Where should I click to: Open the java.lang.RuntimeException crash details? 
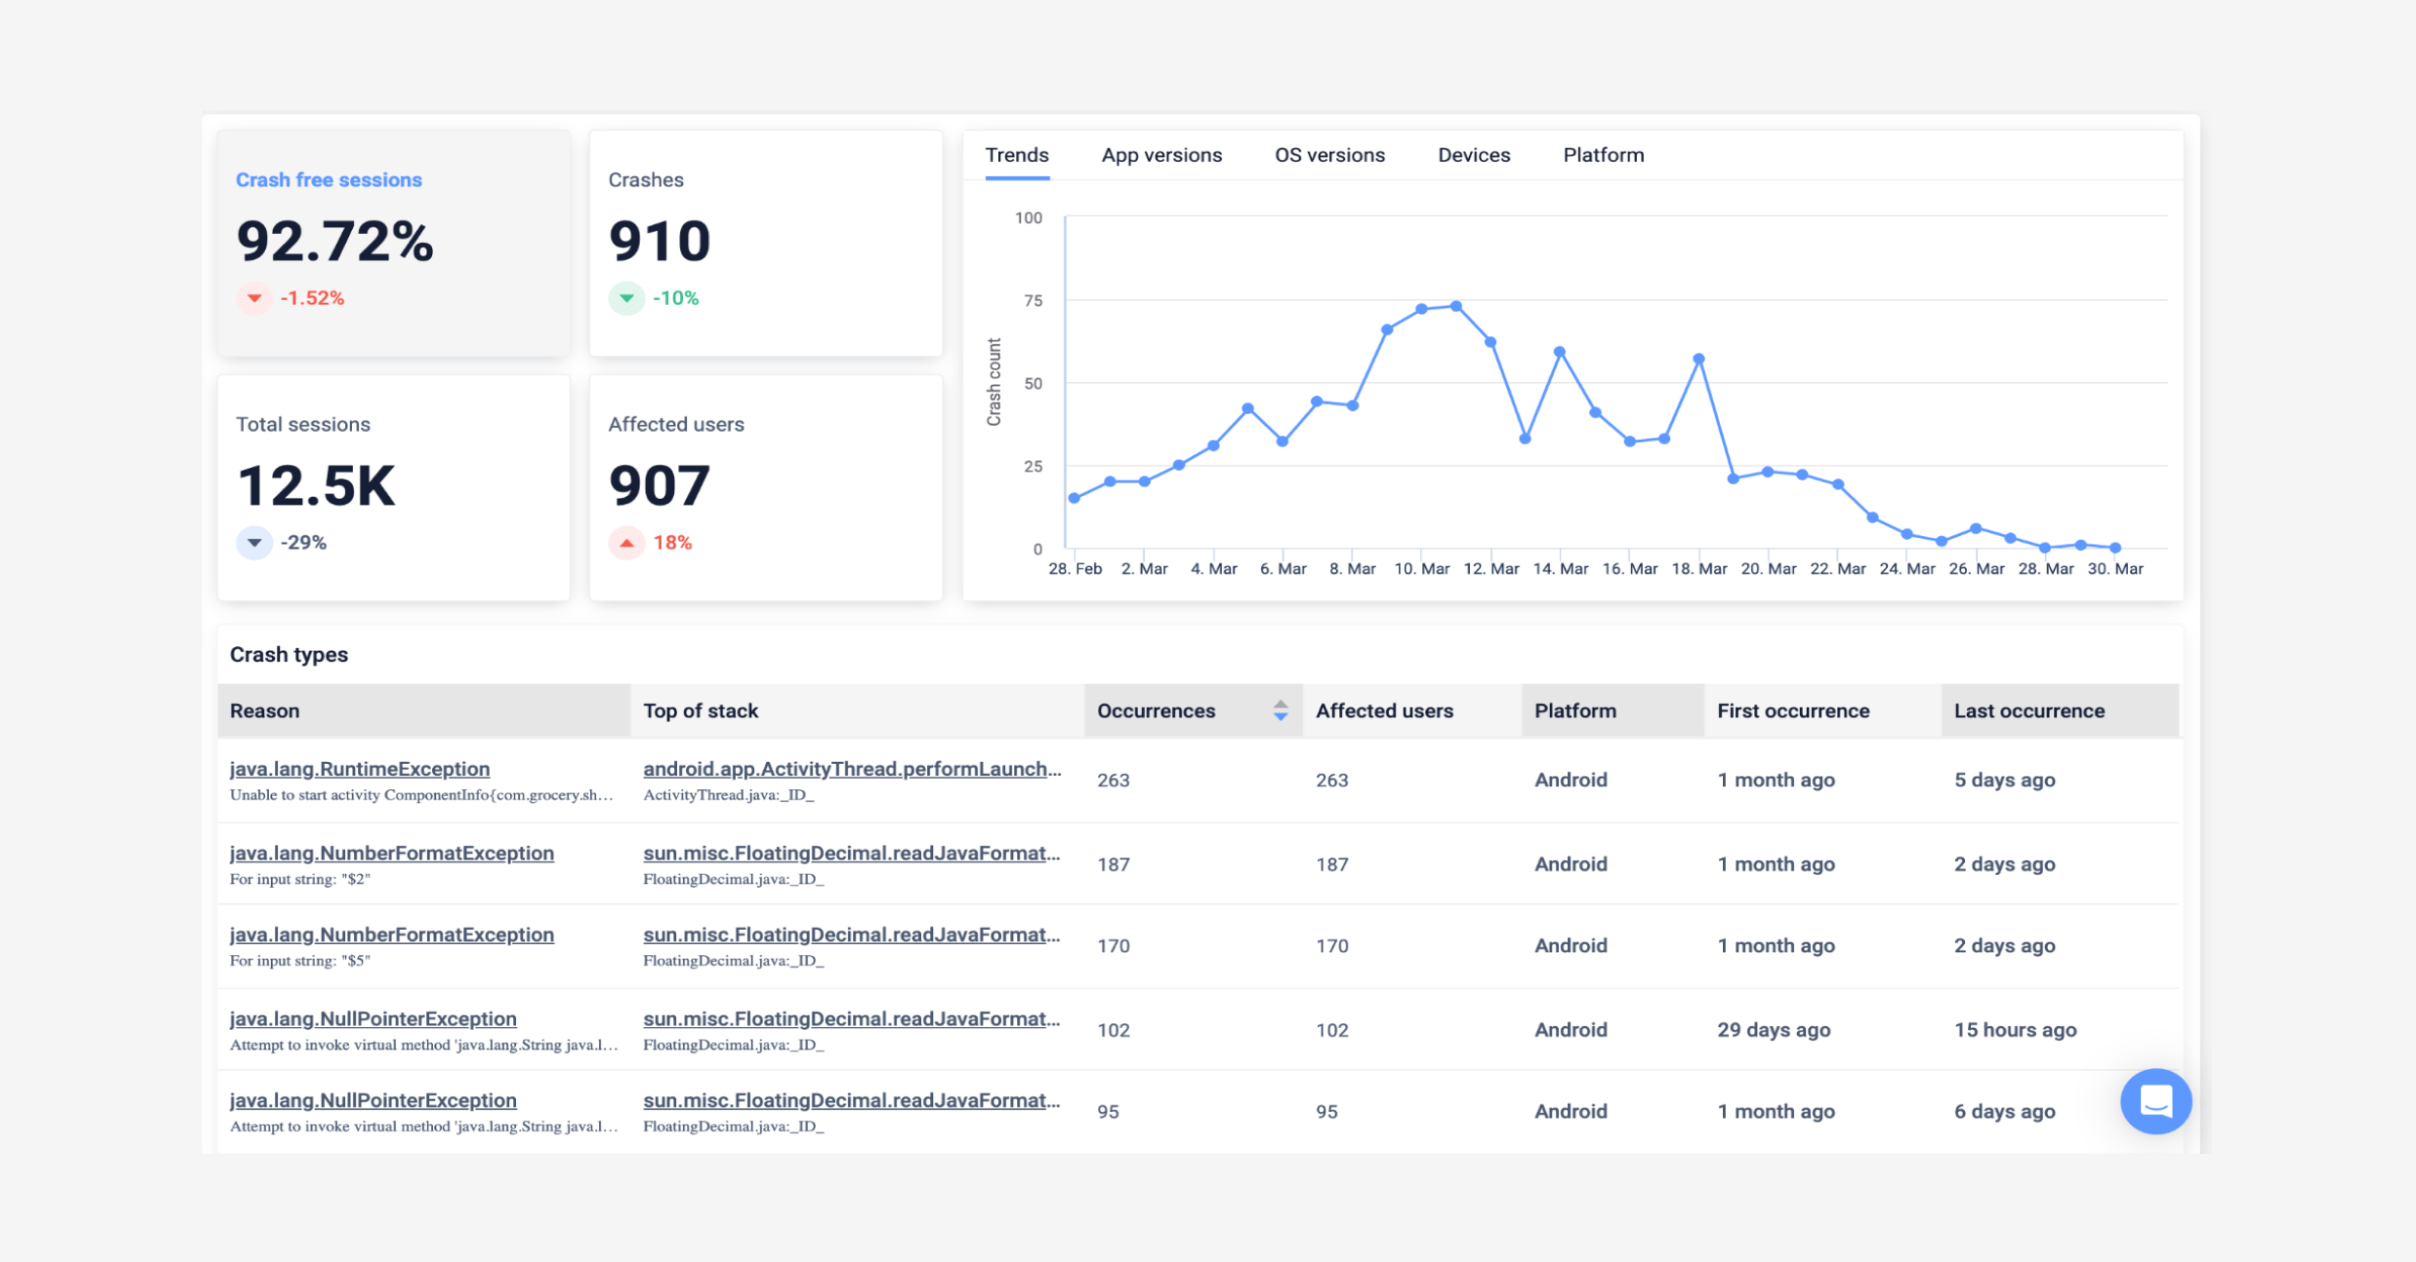pos(359,768)
